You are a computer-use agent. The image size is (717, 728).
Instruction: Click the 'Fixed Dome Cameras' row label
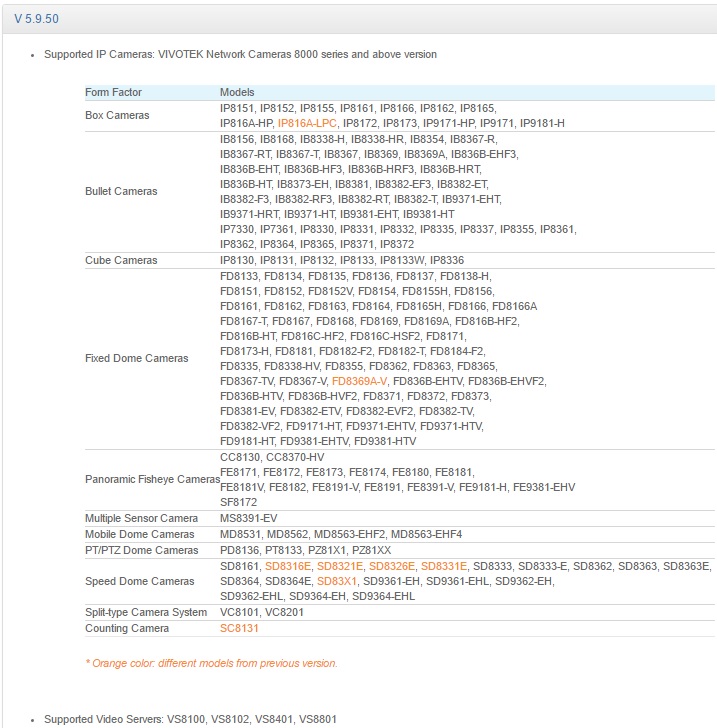(x=137, y=358)
